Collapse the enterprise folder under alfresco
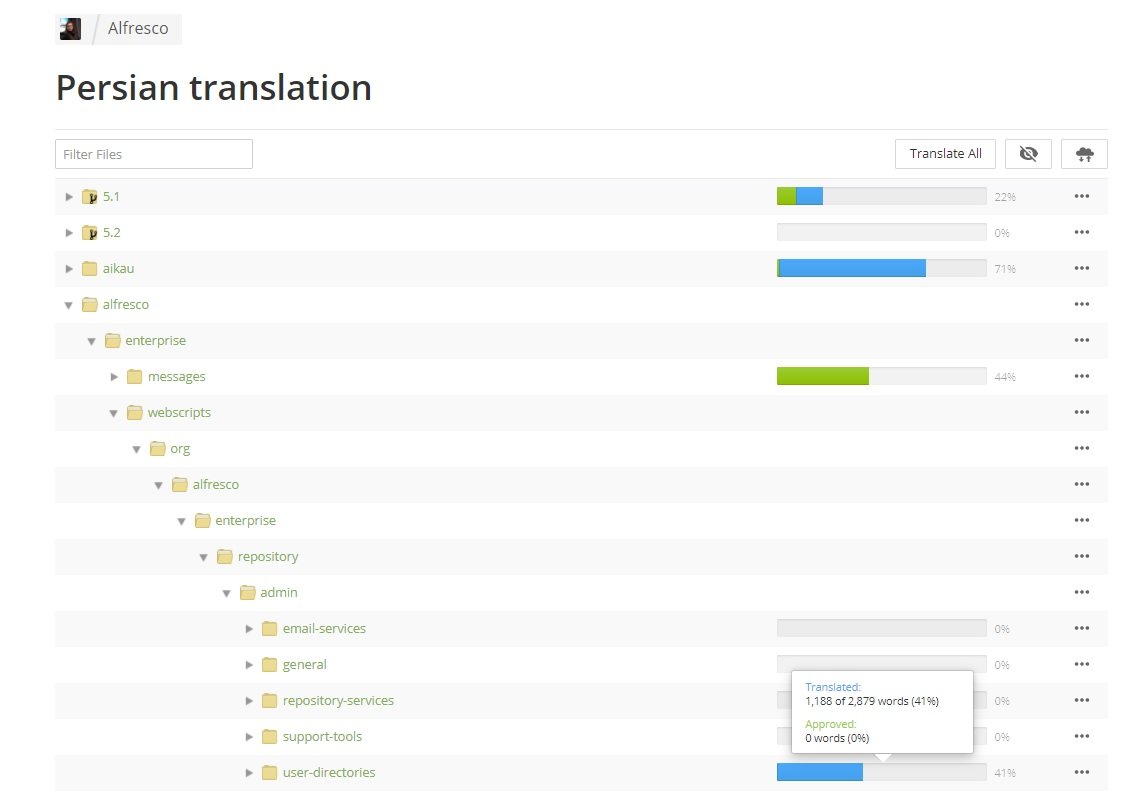This screenshot has height=798, width=1147. tap(91, 341)
